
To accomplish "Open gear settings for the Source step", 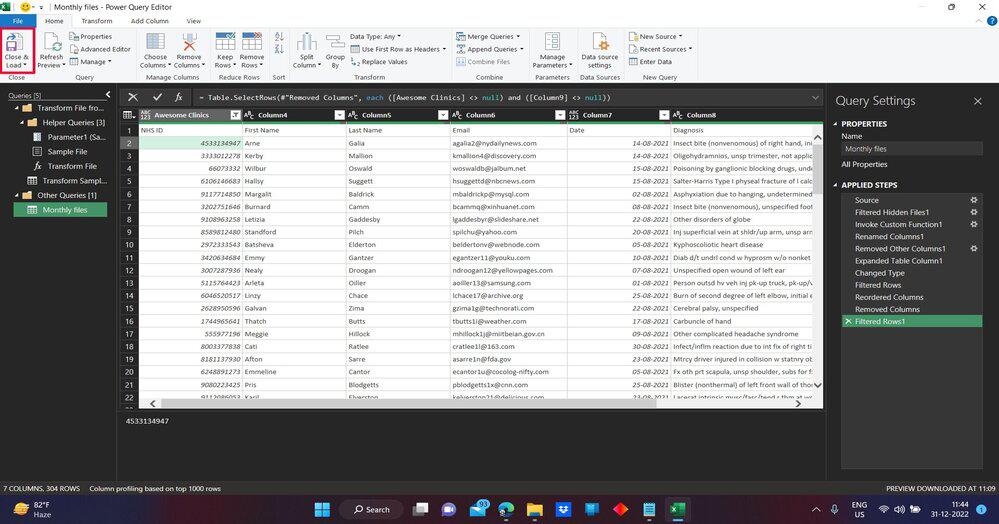I will 974,200.
